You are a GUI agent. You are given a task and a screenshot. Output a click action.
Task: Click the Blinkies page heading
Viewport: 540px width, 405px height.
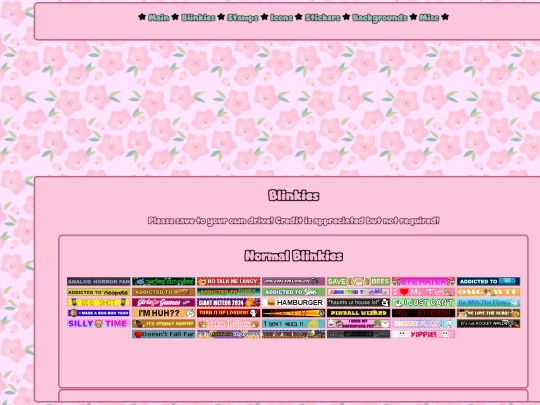pos(293,196)
